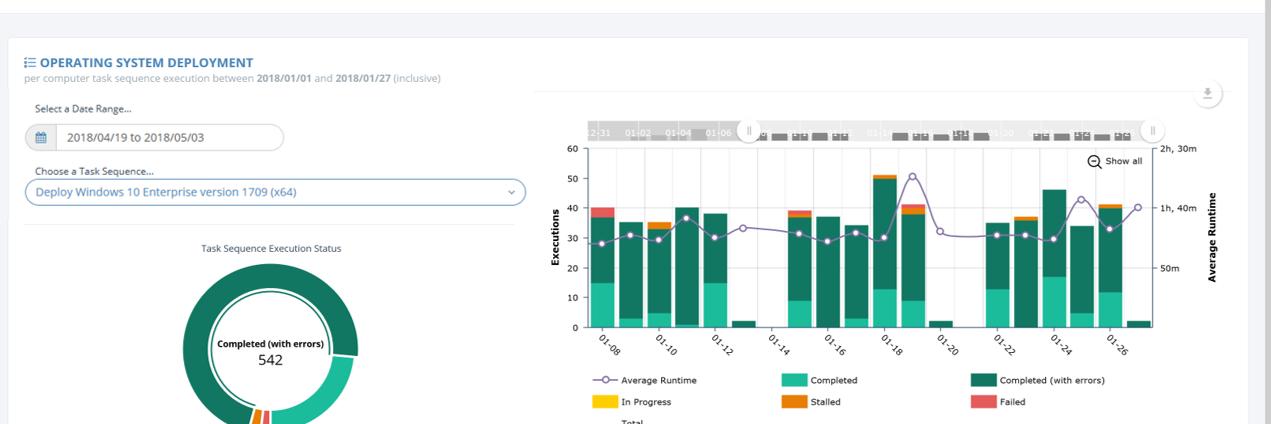Click the short dark green bar at 01-20

(941, 324)
